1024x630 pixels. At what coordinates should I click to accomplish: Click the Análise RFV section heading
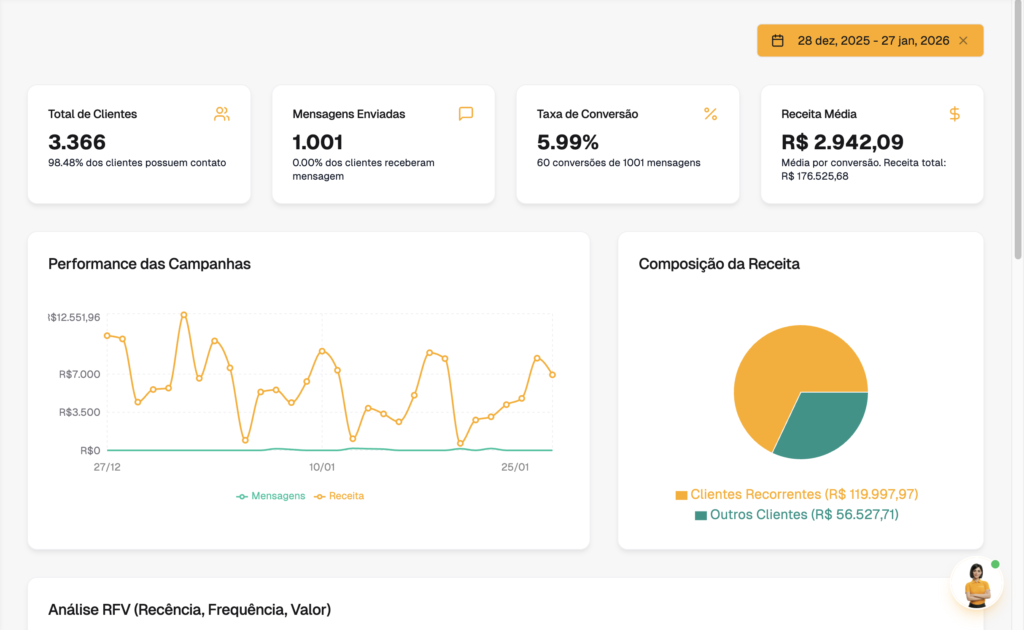(x=189, y=609)
